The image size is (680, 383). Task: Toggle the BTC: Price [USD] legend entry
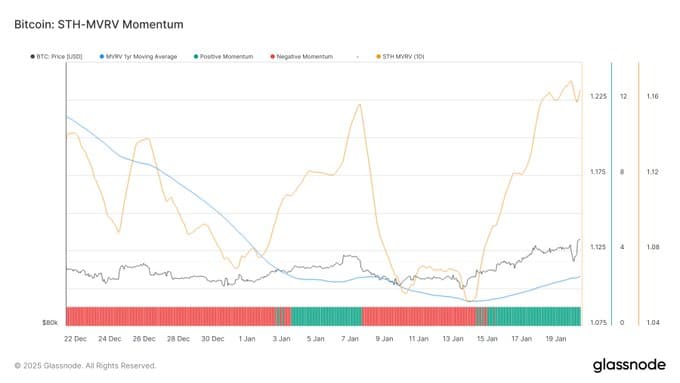click(x=56, y=56)
